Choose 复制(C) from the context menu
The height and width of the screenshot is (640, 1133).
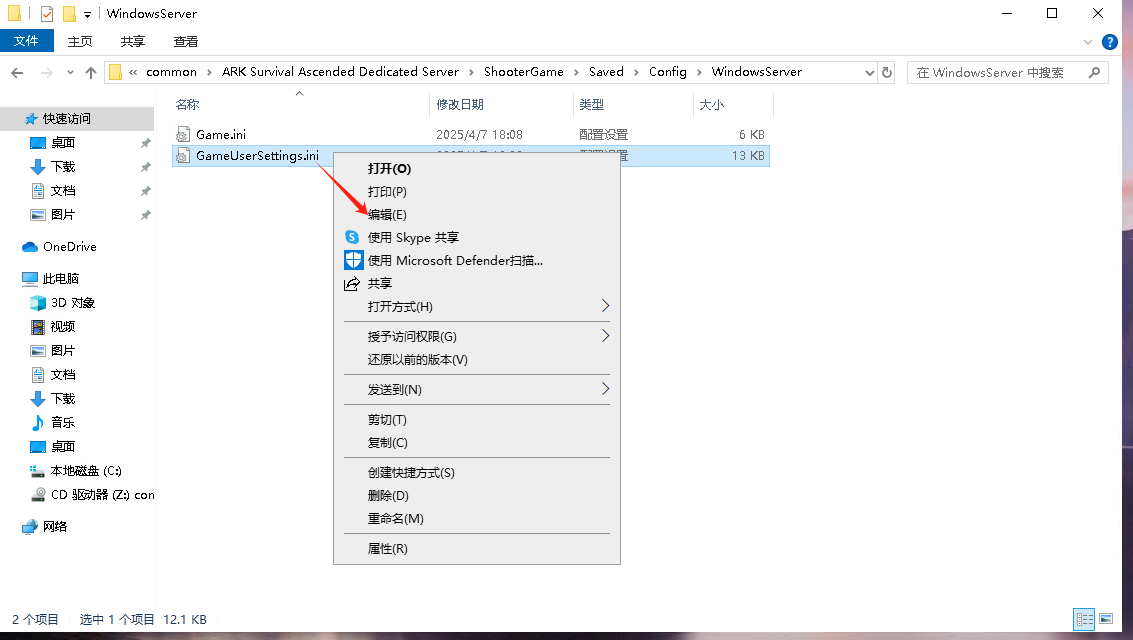tap(477, 443)
